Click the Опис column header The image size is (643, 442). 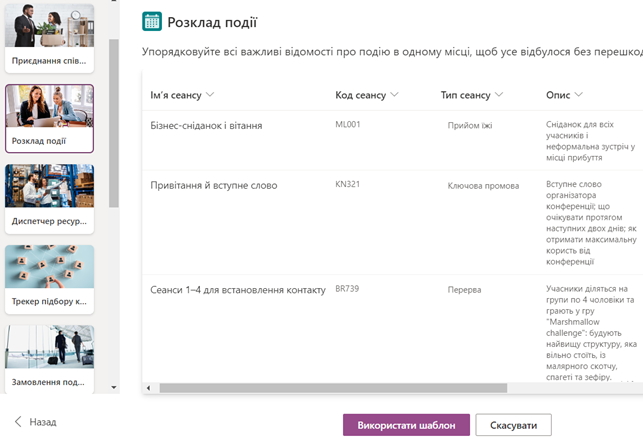pyautogui.click(x=558, y=96)
